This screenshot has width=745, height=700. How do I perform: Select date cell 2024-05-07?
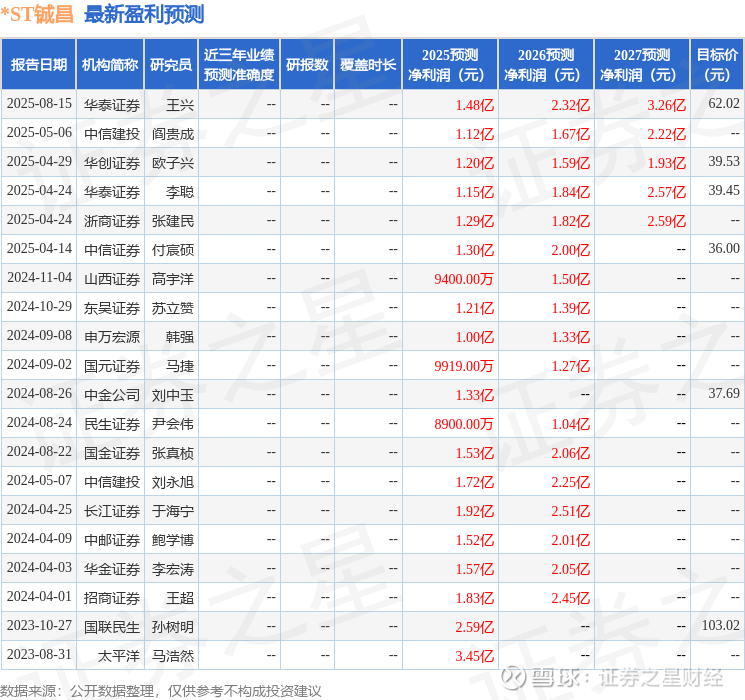click(39, 480)
